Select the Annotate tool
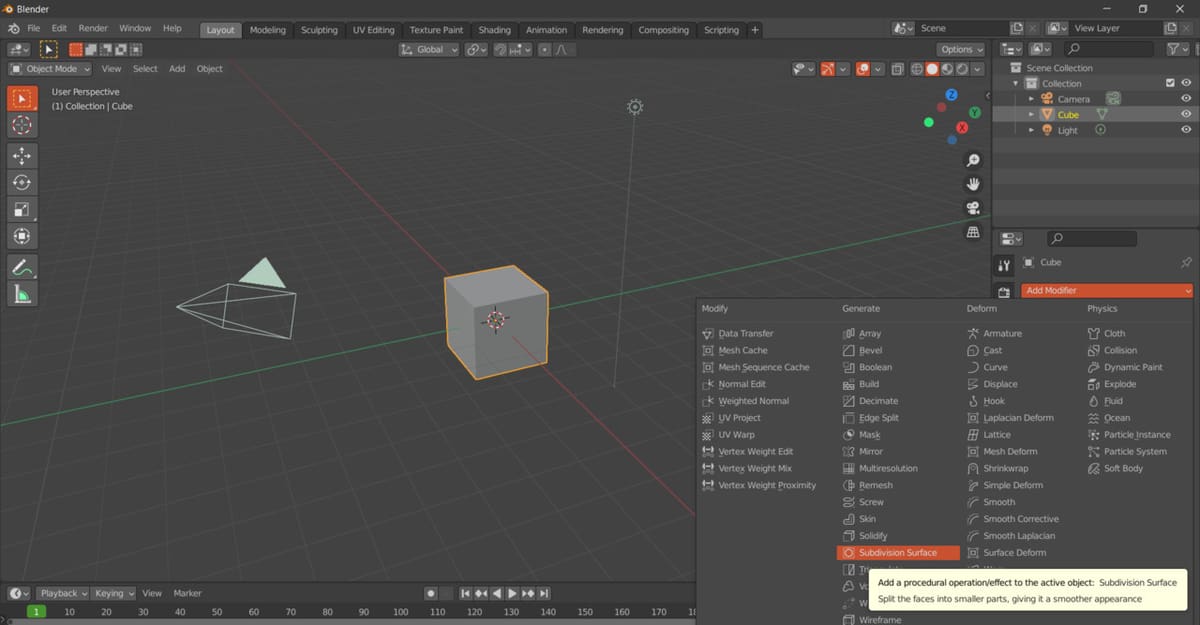The width and height of the screenshot is (1200, 625). (x=22, y=267)
